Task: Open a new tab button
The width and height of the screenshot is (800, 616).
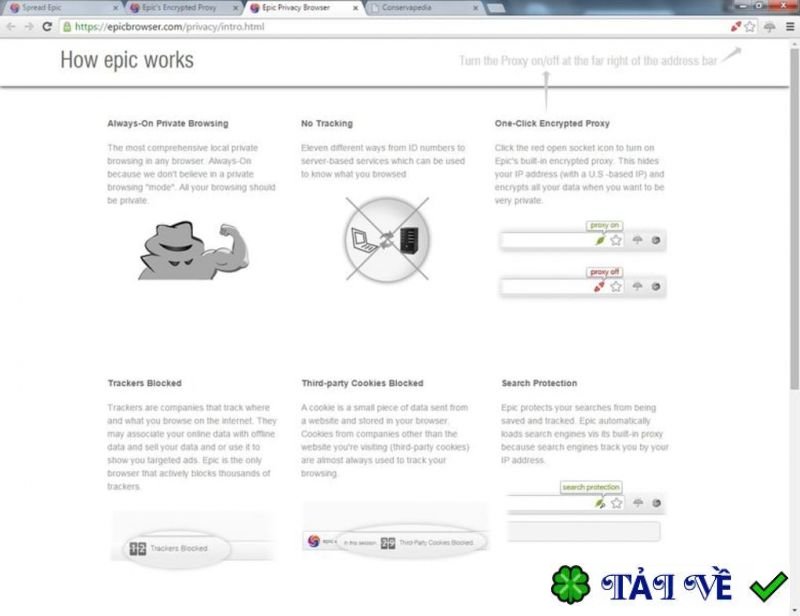Action: click(495, 8)
